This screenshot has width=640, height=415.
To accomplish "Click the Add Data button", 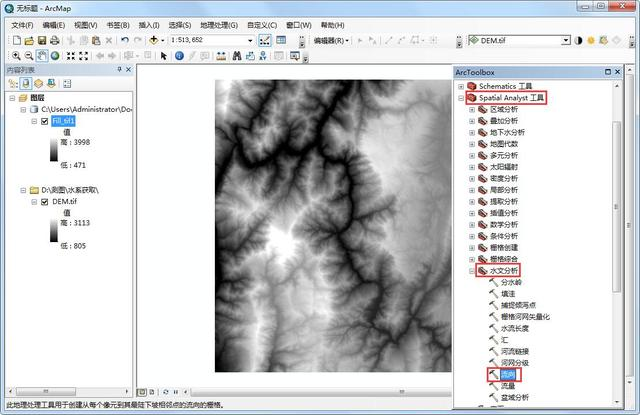I will 153,40.
